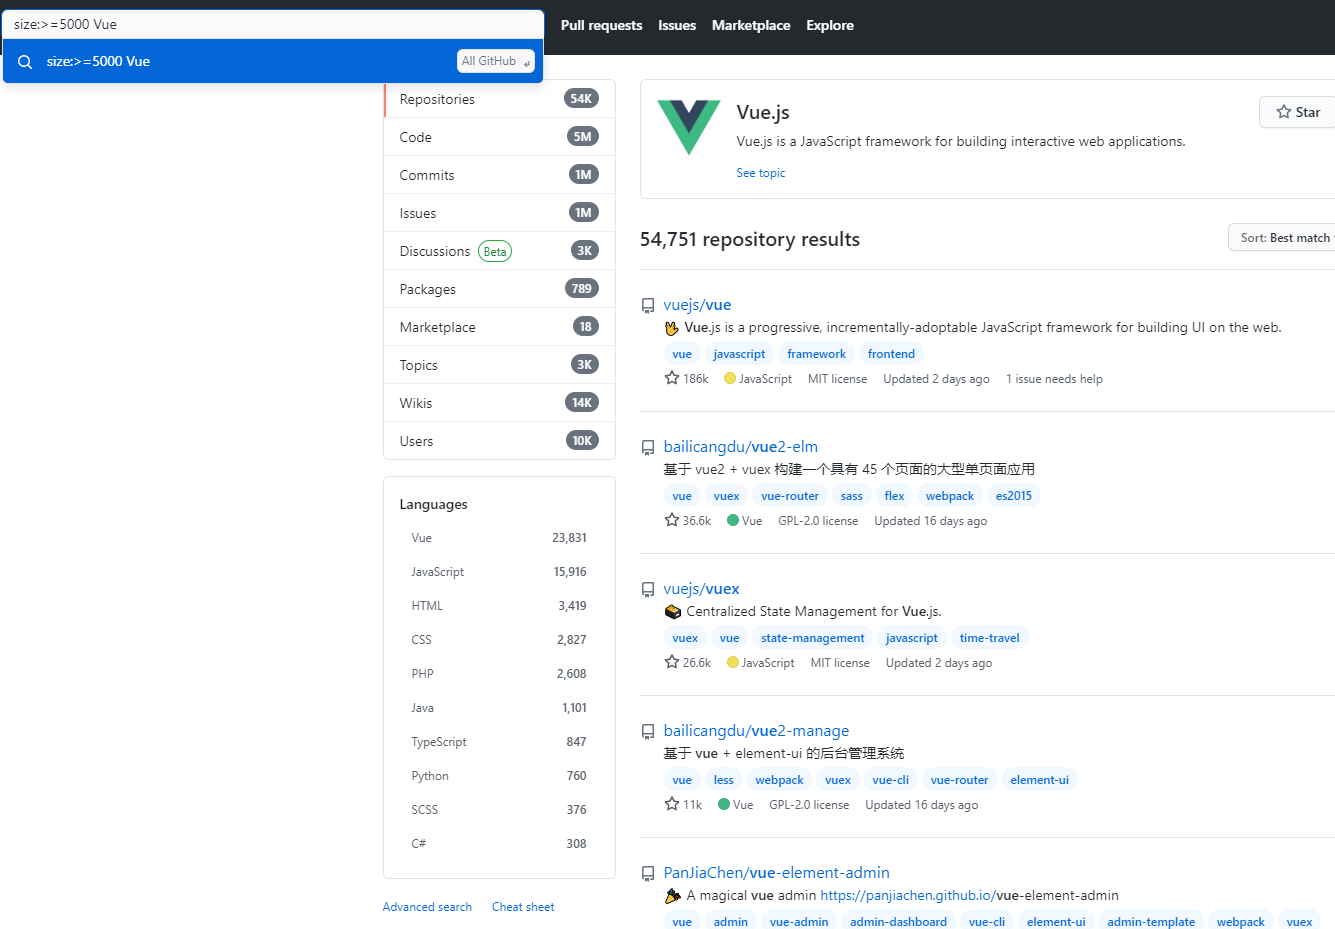
Task: Filter results by JavaScript language
Action: (x=499, y=572)
